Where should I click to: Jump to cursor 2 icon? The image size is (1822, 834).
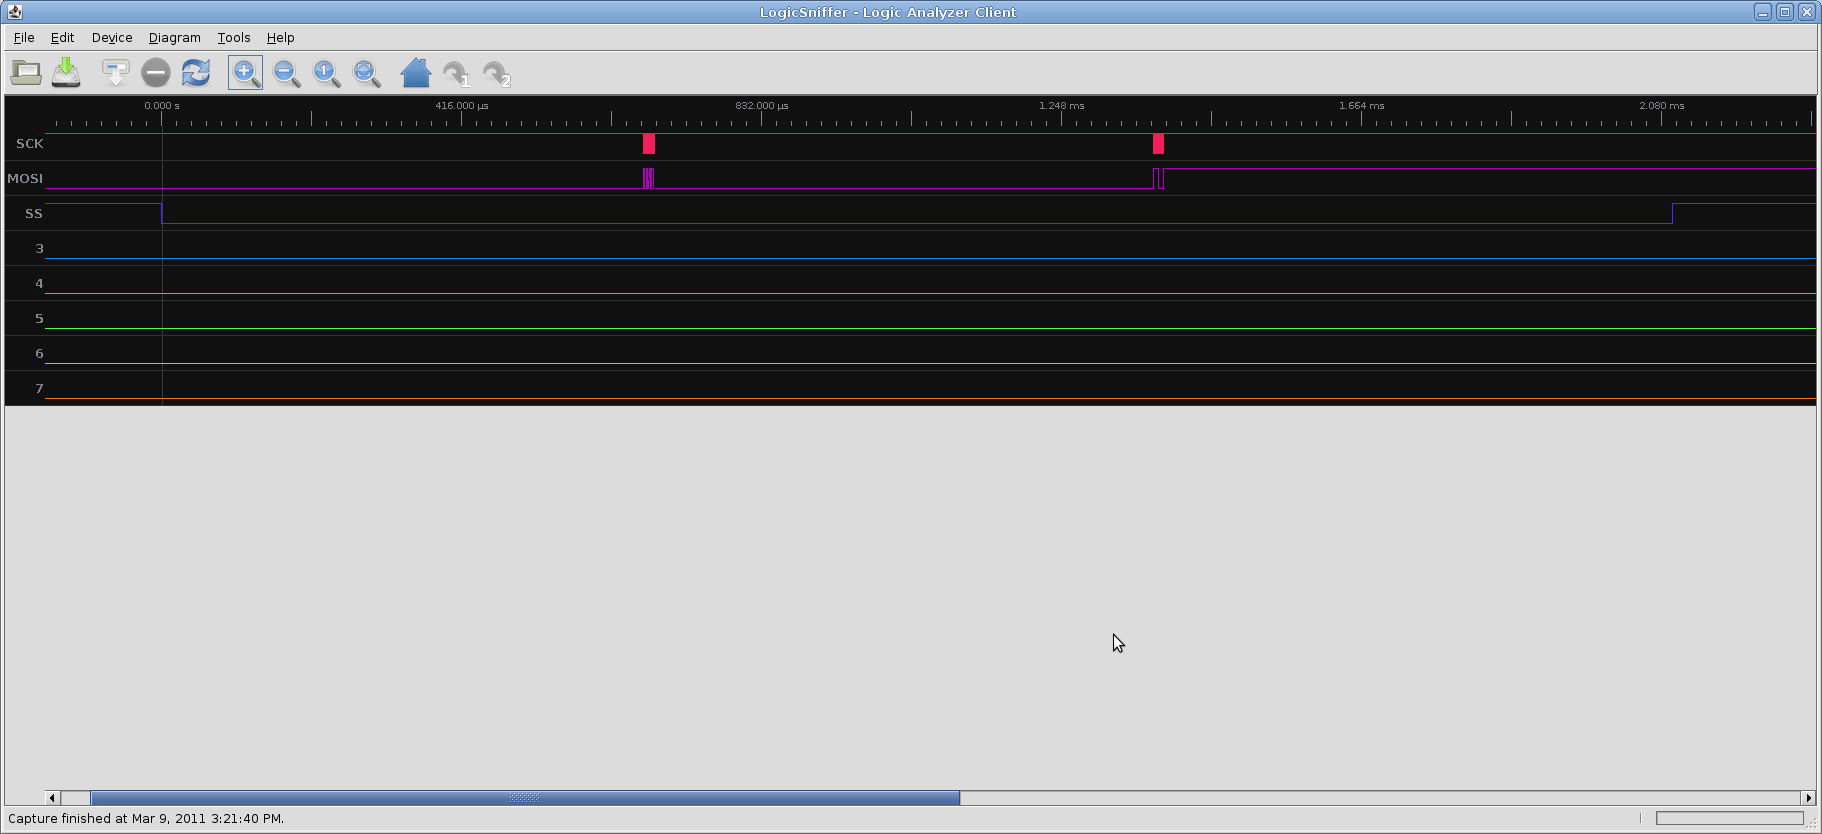pyautogui.click(x=497, y=73)
